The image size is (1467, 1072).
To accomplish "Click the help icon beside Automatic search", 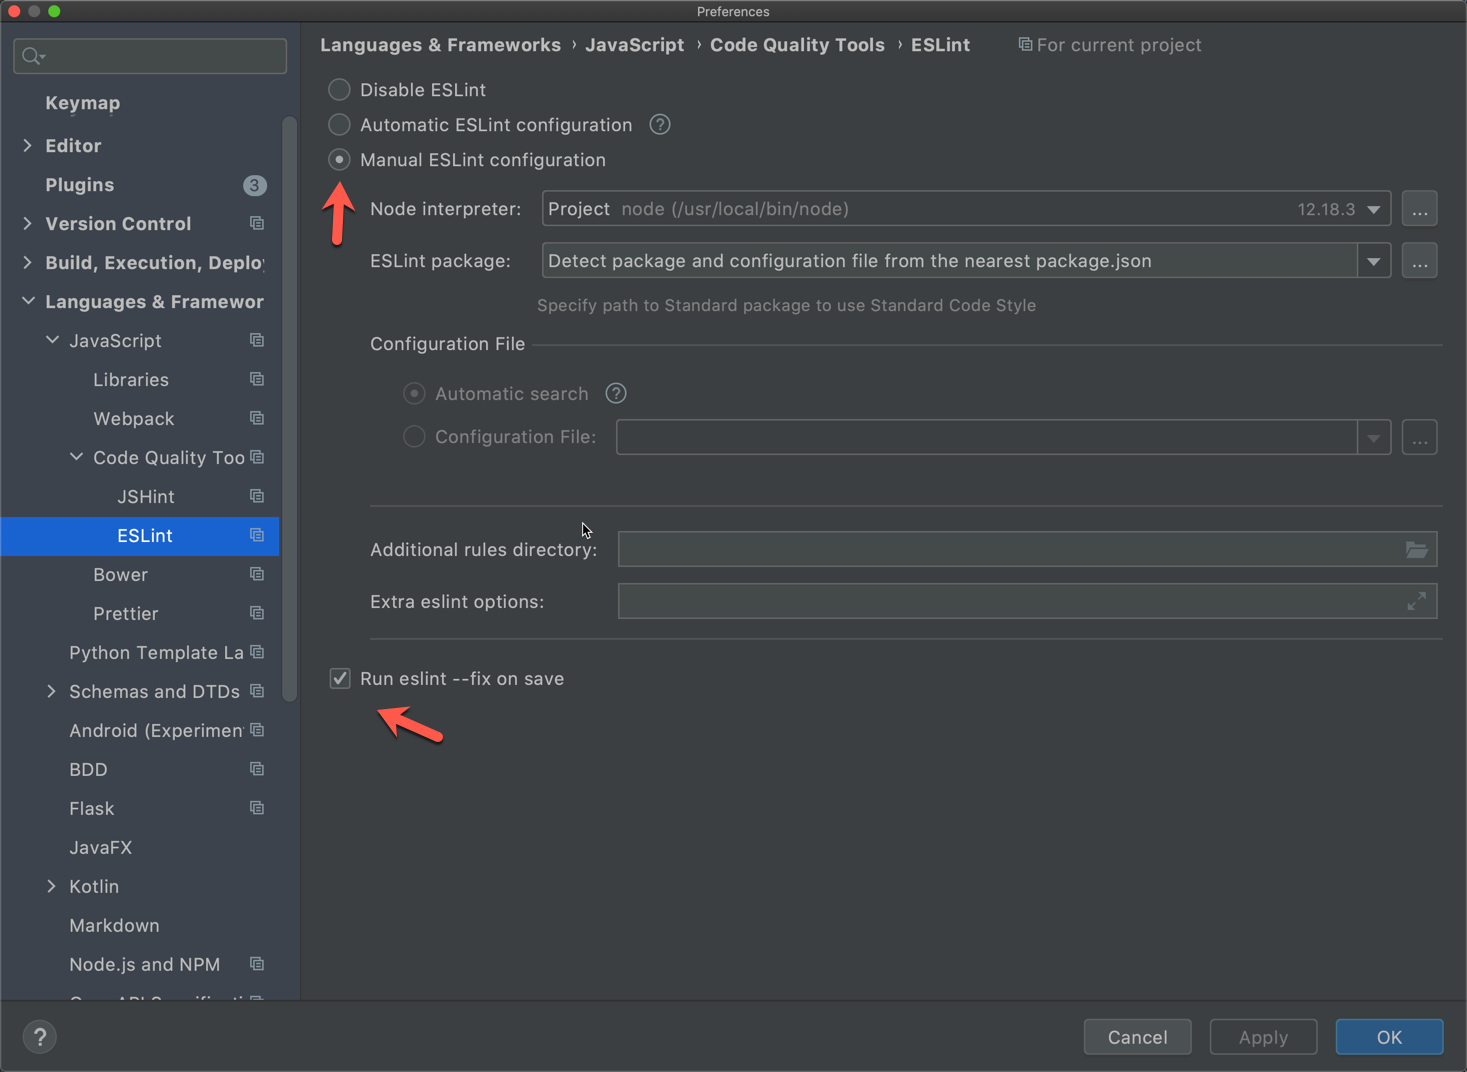I will tap(616, 394).
